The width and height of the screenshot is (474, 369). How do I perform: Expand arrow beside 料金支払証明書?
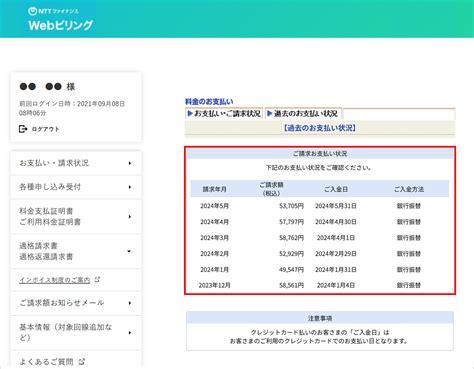(130, 217)
